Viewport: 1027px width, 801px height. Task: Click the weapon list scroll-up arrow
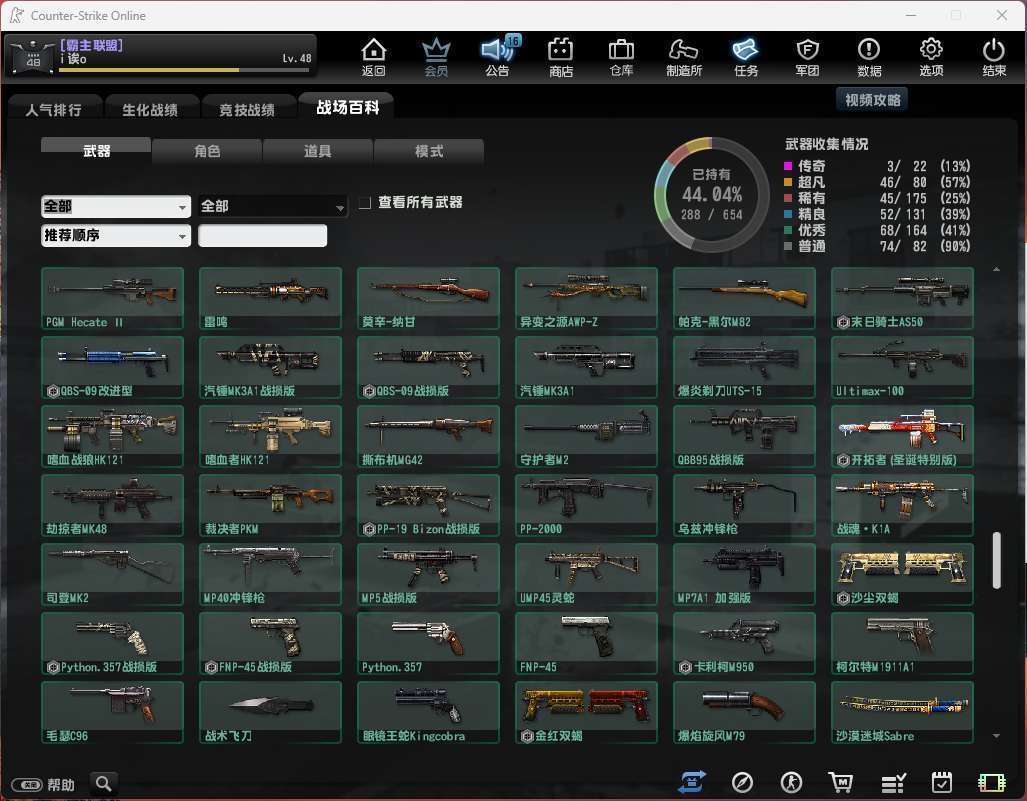tap(997, 269)
